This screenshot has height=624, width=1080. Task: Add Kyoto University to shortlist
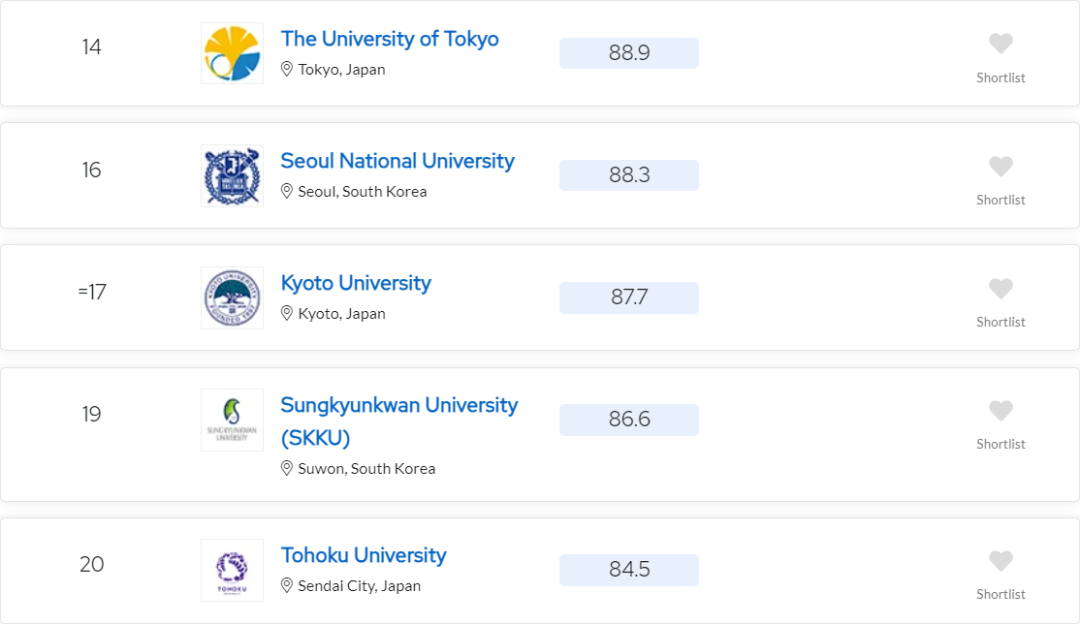pos(1001,288)
